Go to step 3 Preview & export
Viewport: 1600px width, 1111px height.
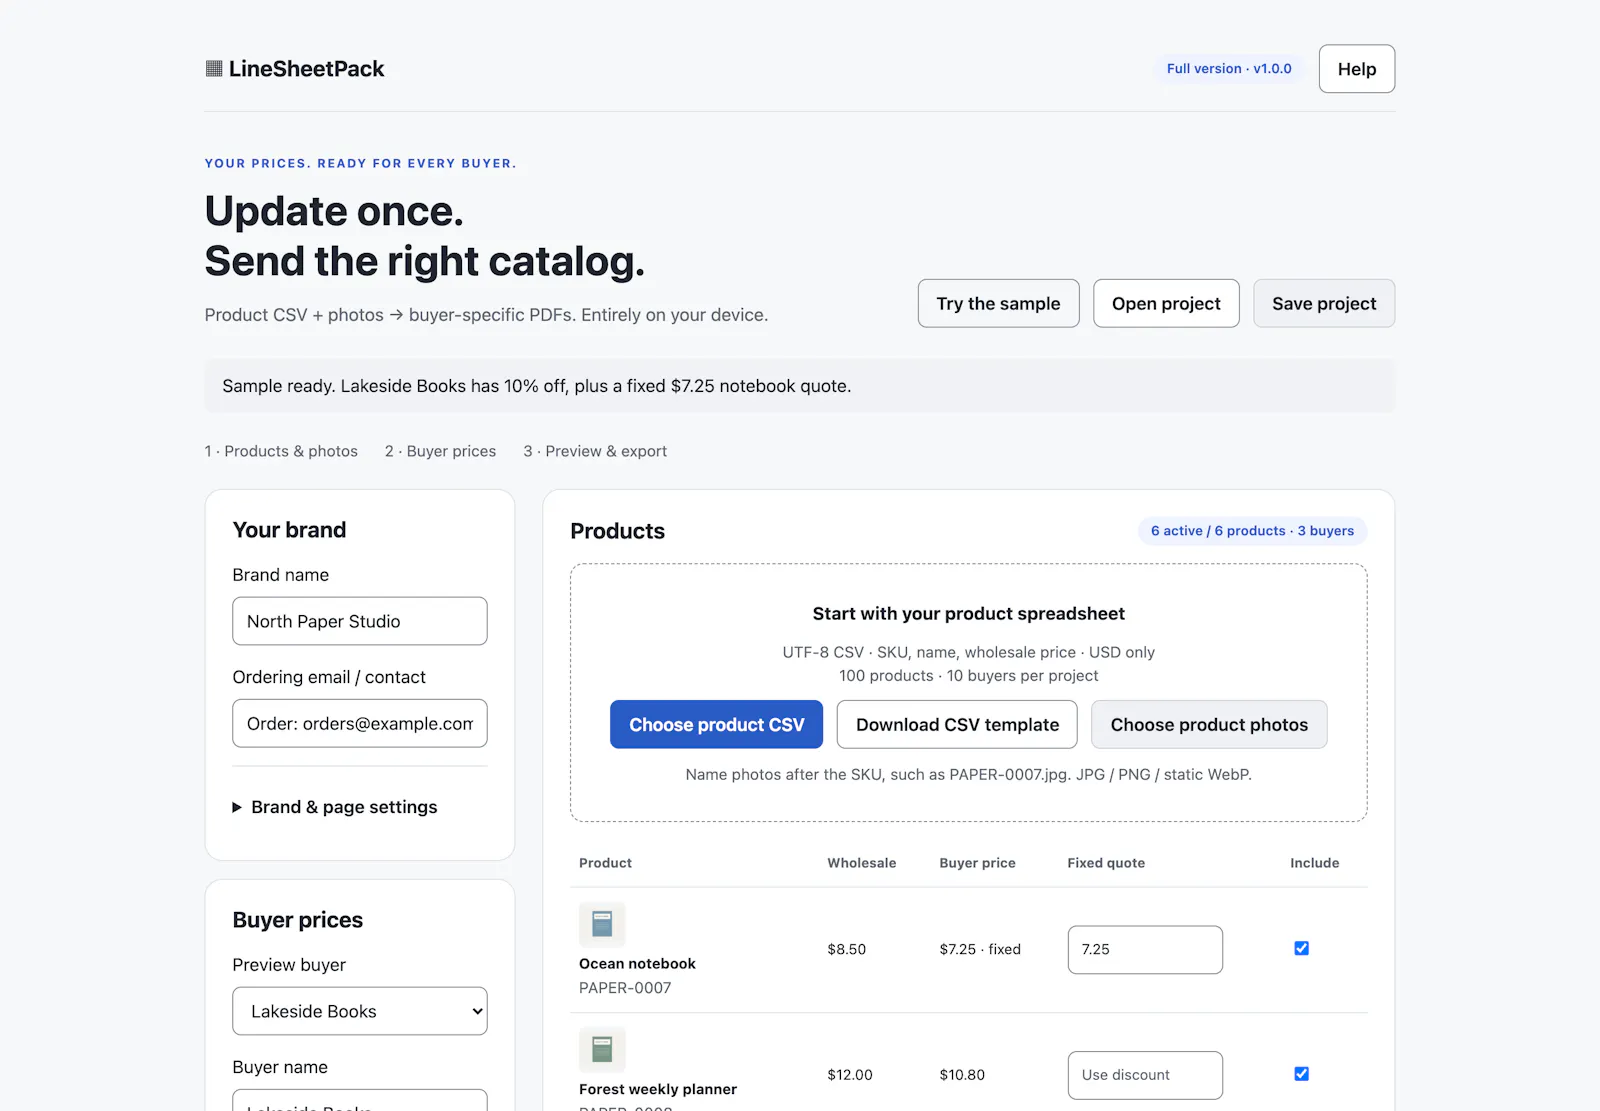[595, 451]
